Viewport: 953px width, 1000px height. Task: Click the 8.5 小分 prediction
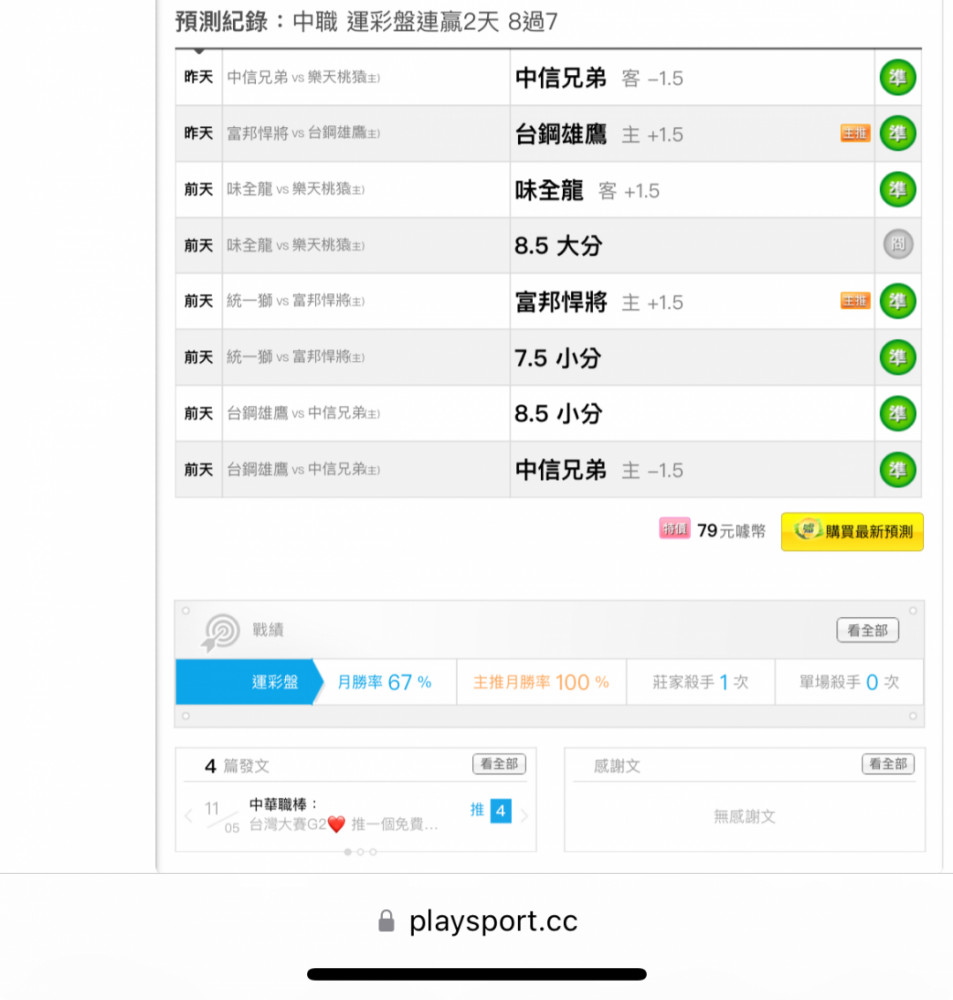558,414
